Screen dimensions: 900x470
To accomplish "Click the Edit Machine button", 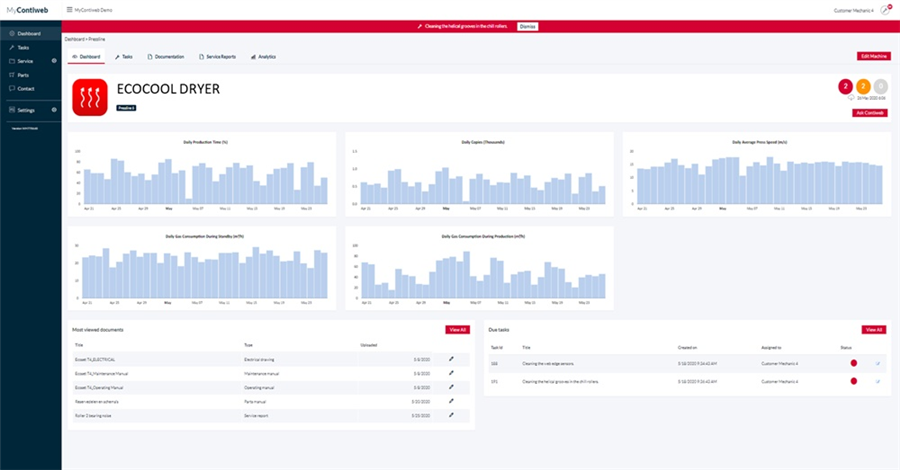I will click(x=874, y=56).
